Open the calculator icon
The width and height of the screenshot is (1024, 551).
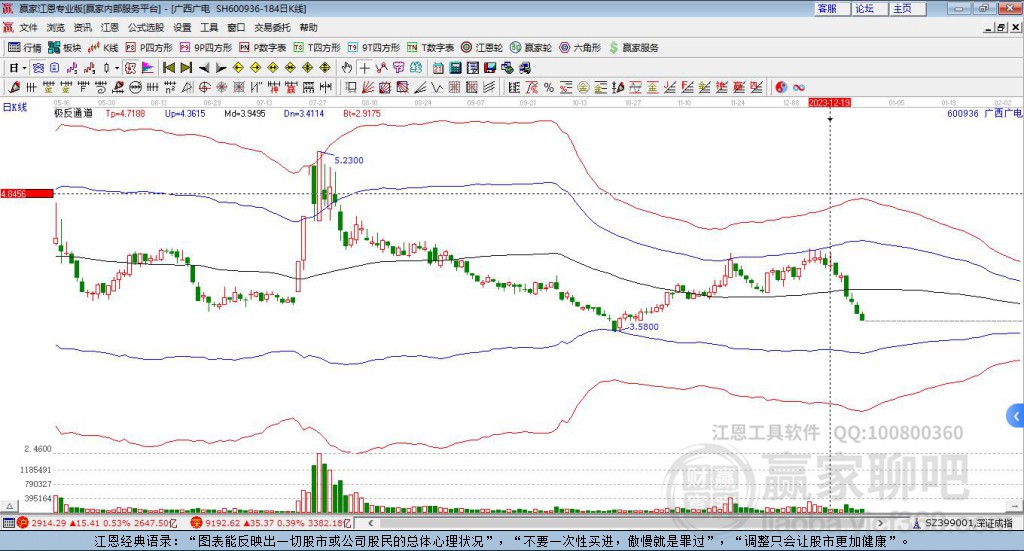tap(456, 68)
